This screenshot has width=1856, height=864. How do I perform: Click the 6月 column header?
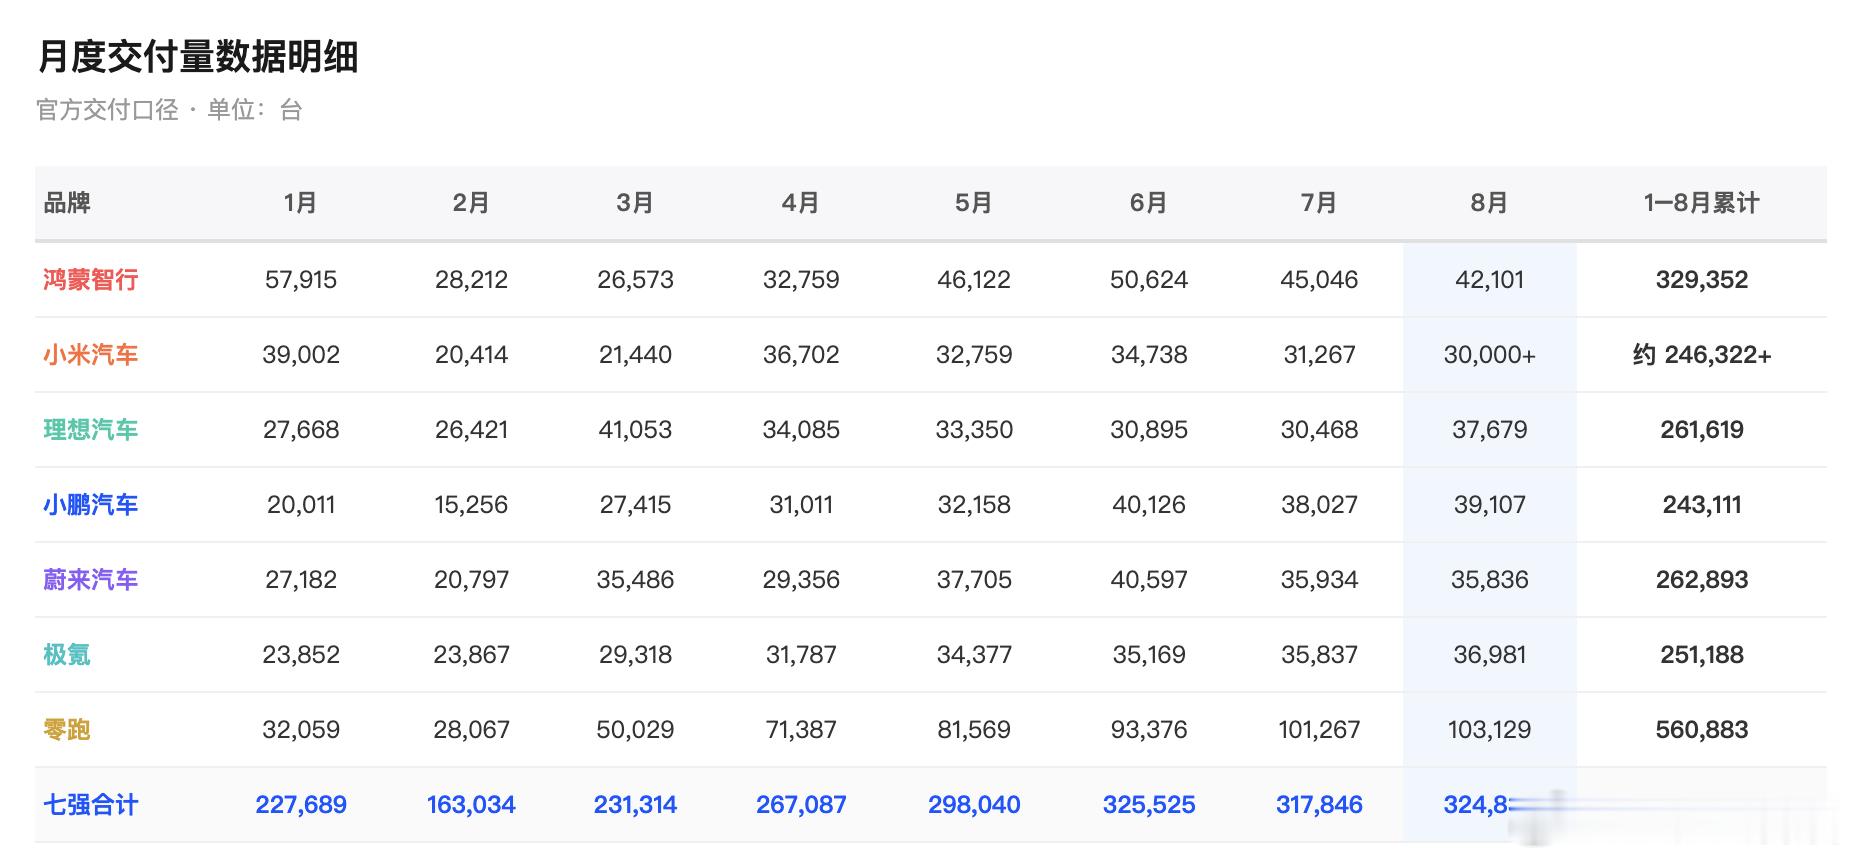1149,203
